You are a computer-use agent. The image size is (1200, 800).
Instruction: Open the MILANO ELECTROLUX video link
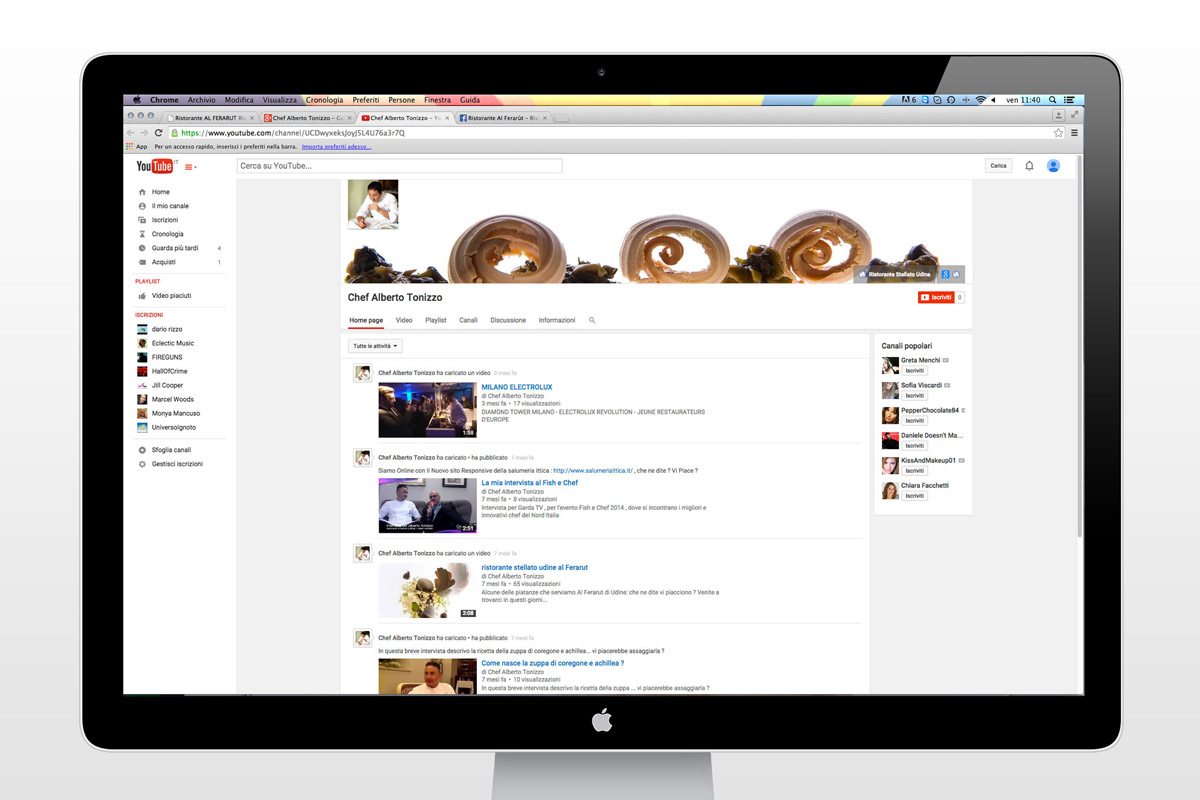tap(516, 387)
